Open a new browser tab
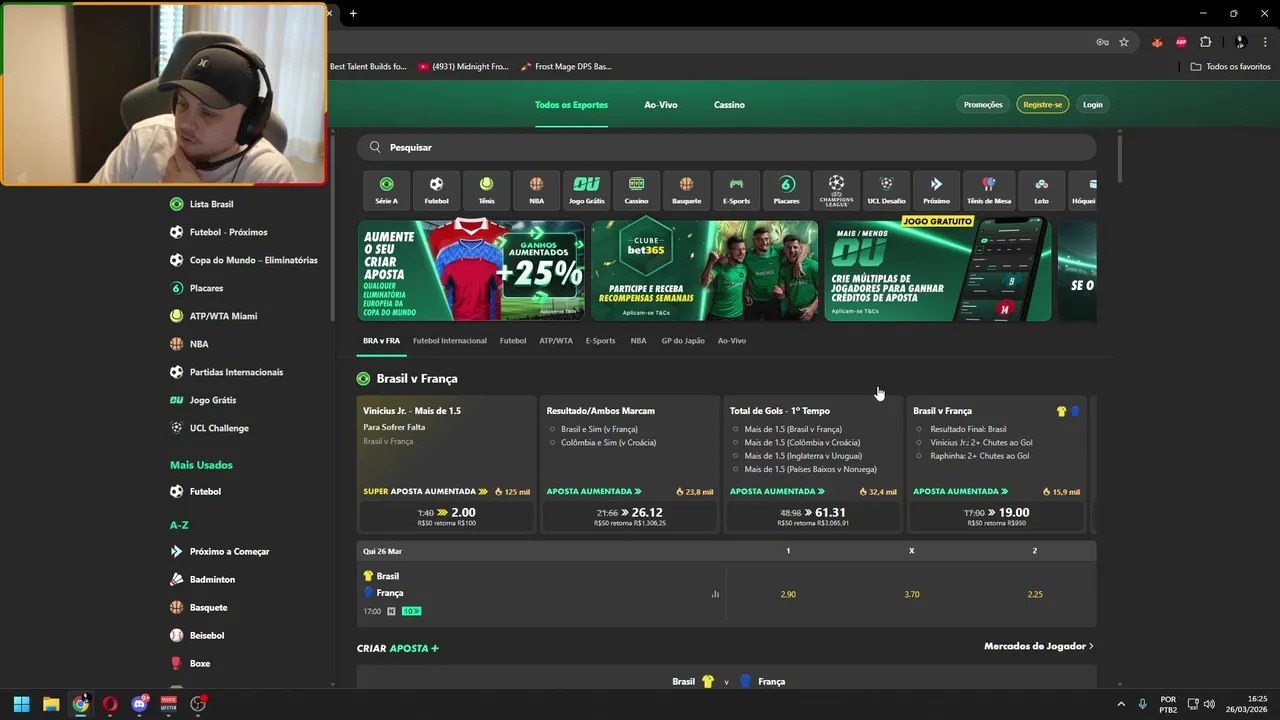The height and width of the screenshot is (720, 1280). pos(353,13)
